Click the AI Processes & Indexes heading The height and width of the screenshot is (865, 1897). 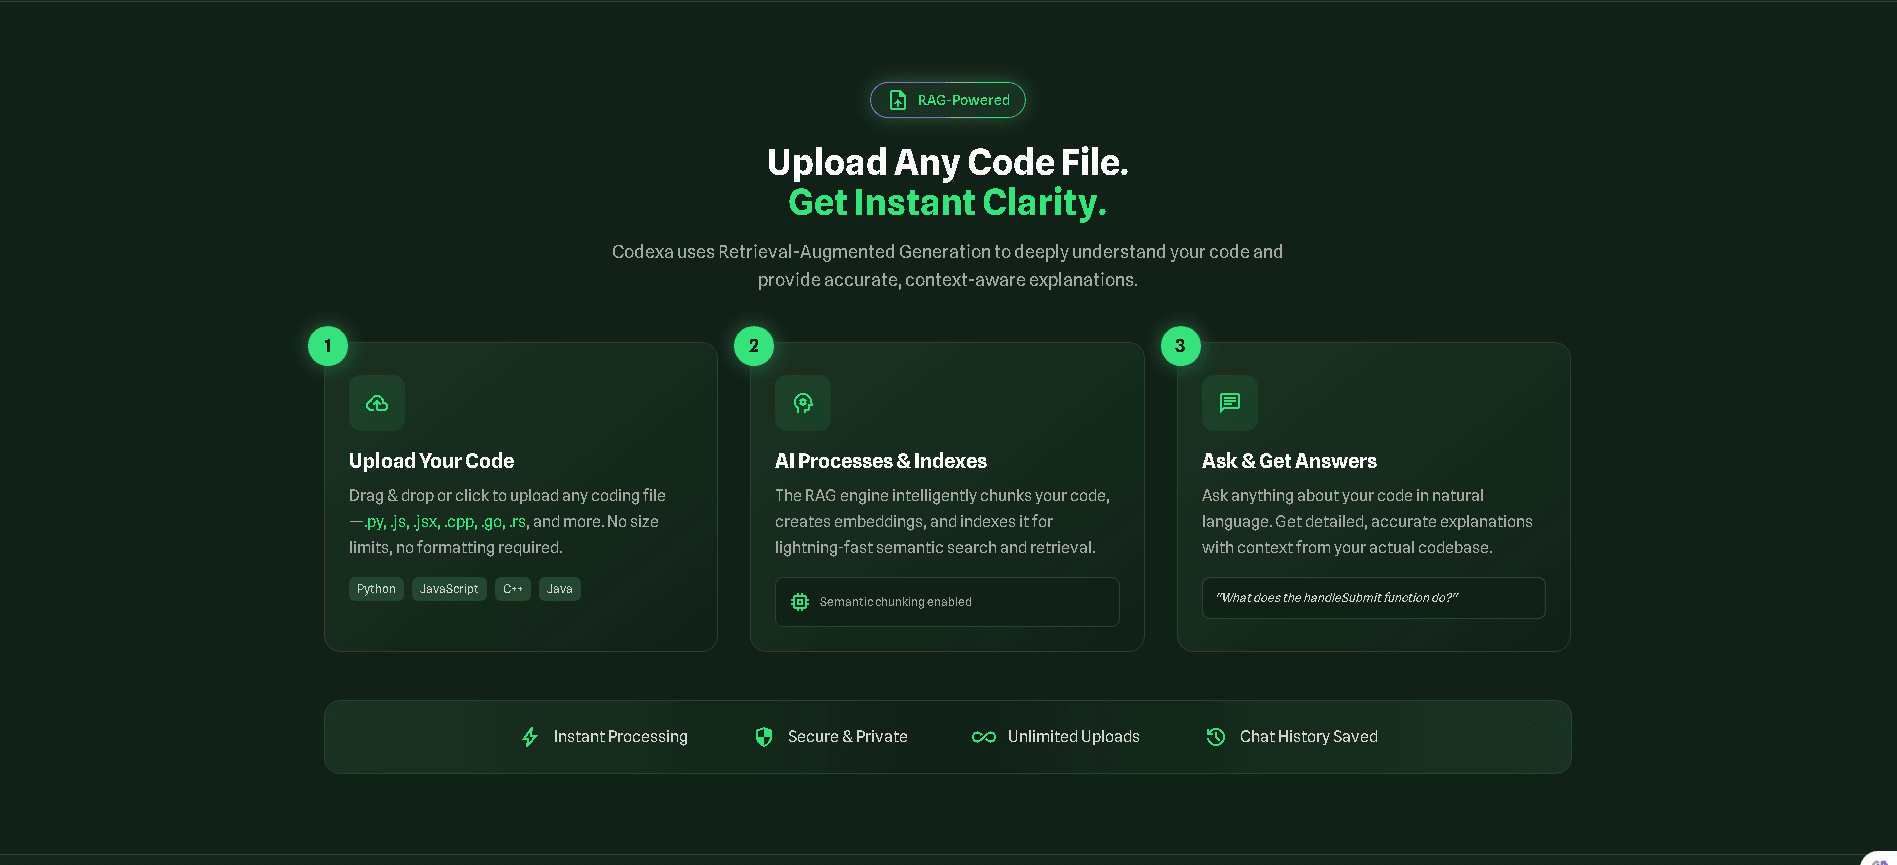[x=881, y=461]
